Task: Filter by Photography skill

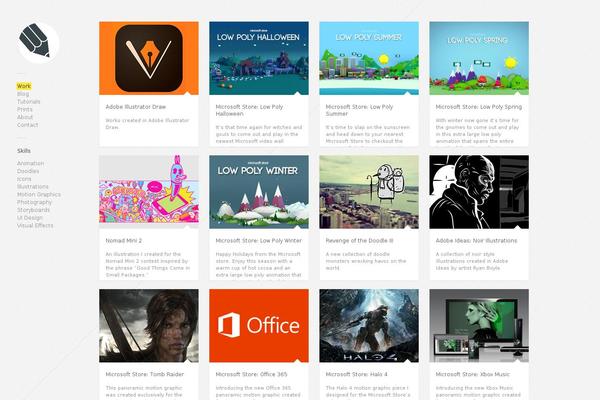Action: click(x=34, y=202)
